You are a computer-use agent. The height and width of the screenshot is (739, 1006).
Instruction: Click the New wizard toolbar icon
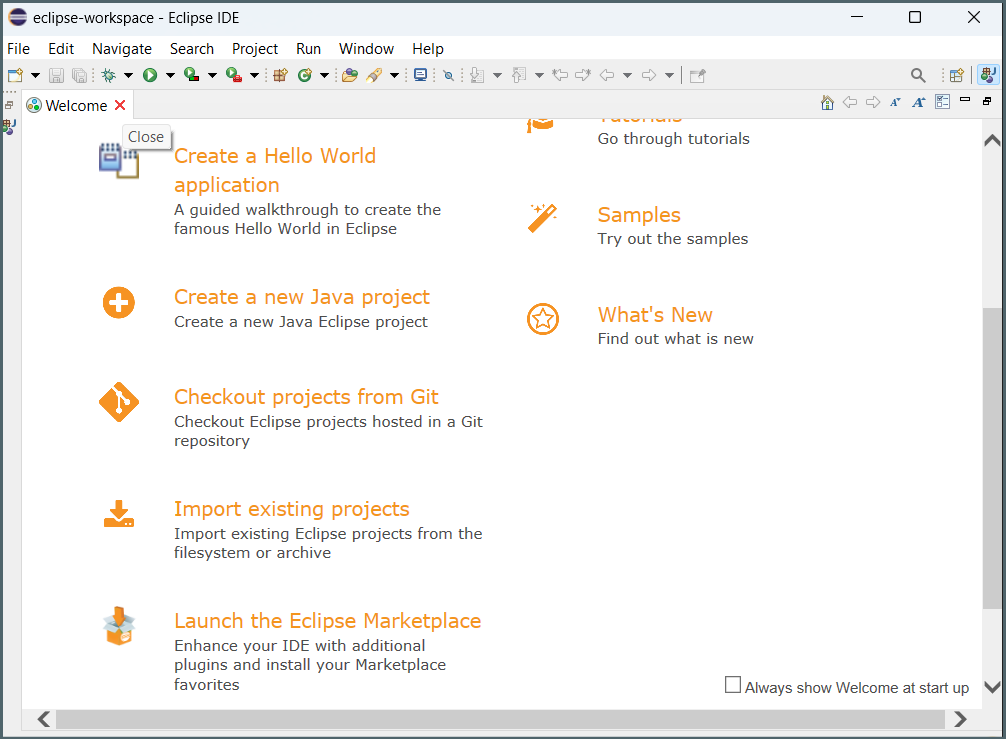15,76
